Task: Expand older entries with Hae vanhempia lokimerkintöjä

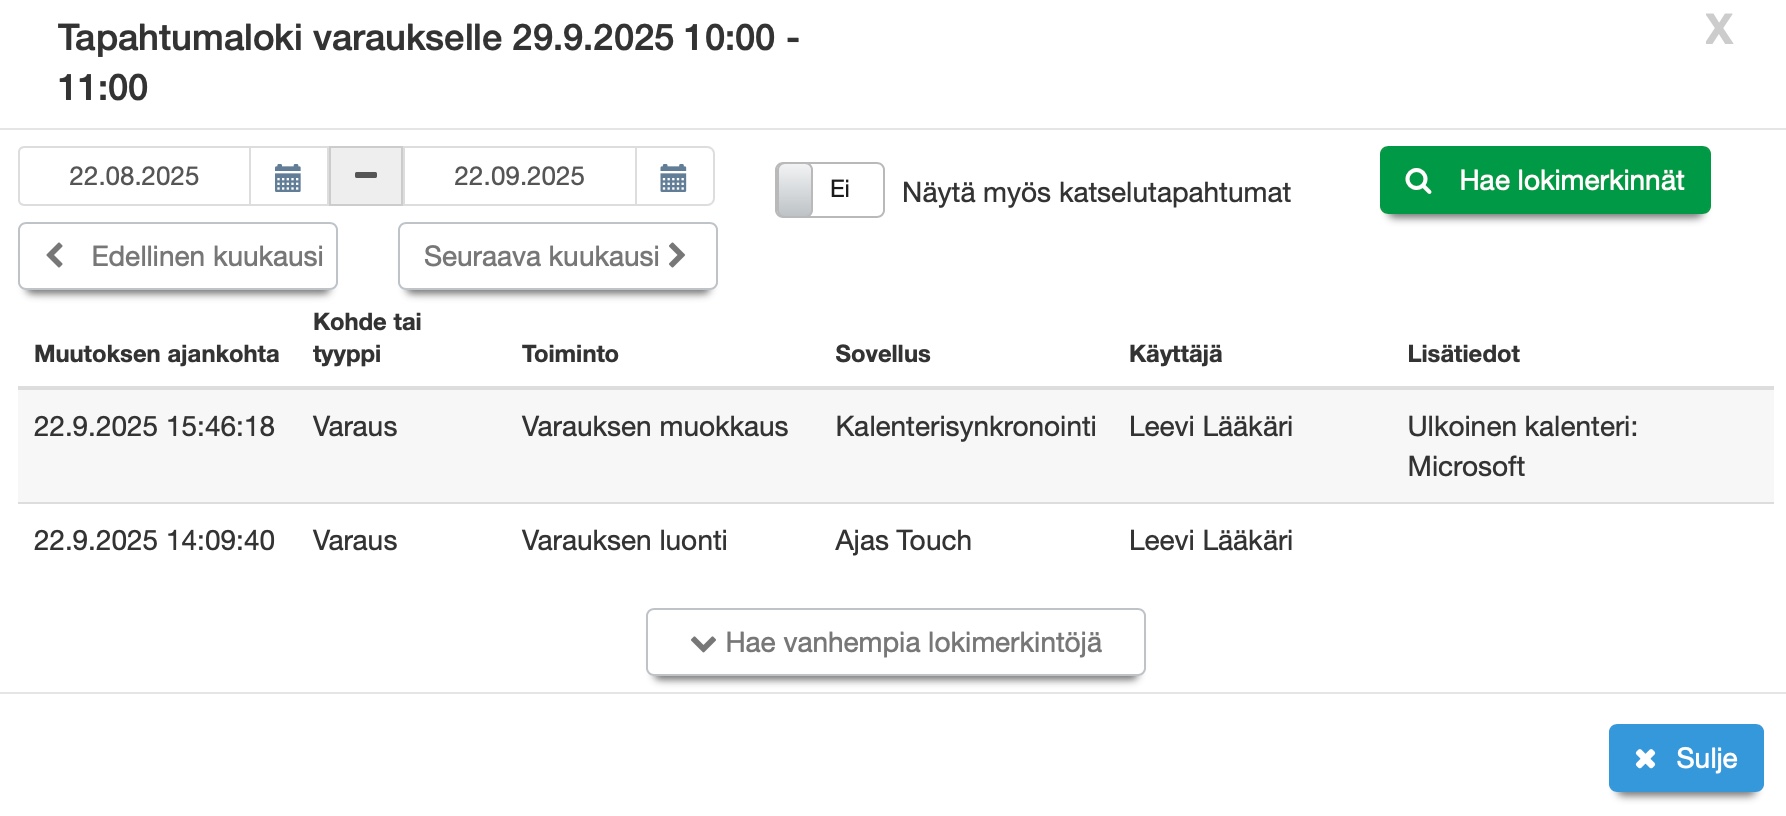Action: coord(895,642)
